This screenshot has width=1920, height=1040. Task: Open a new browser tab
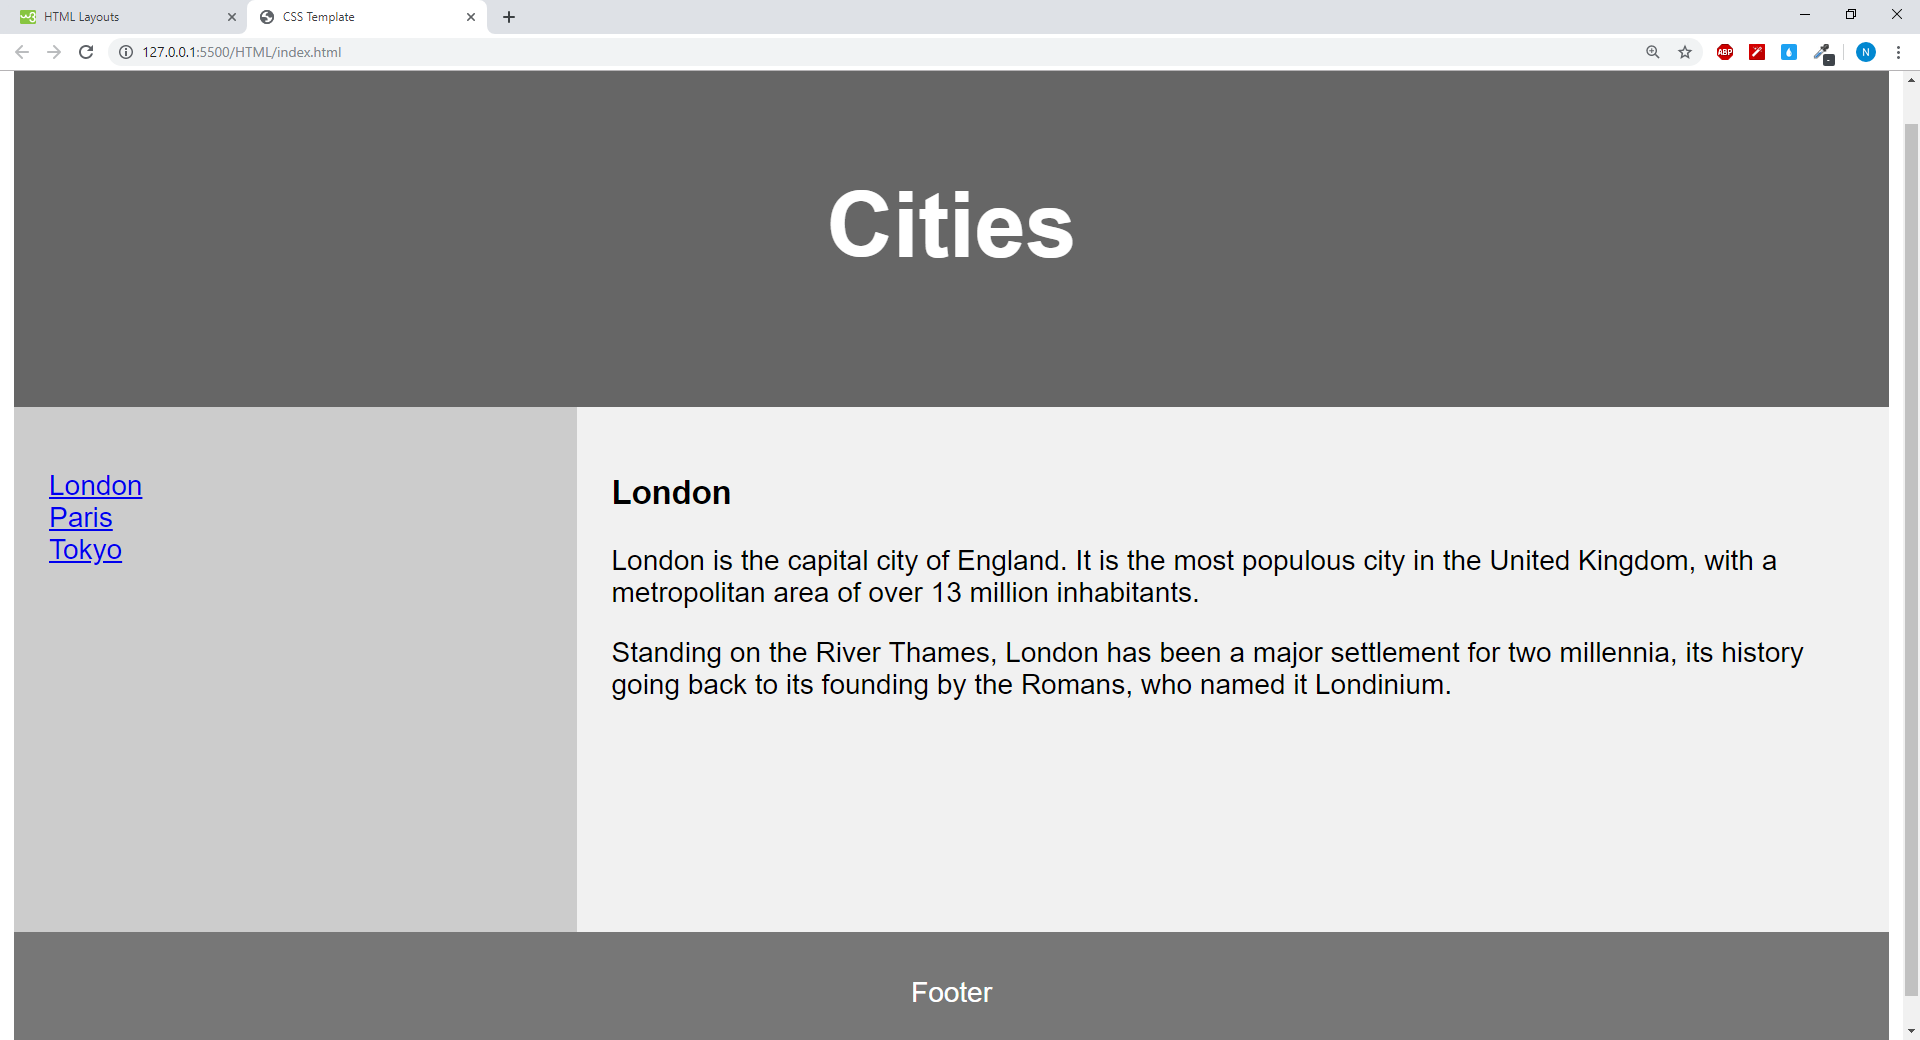pos(509,17)
